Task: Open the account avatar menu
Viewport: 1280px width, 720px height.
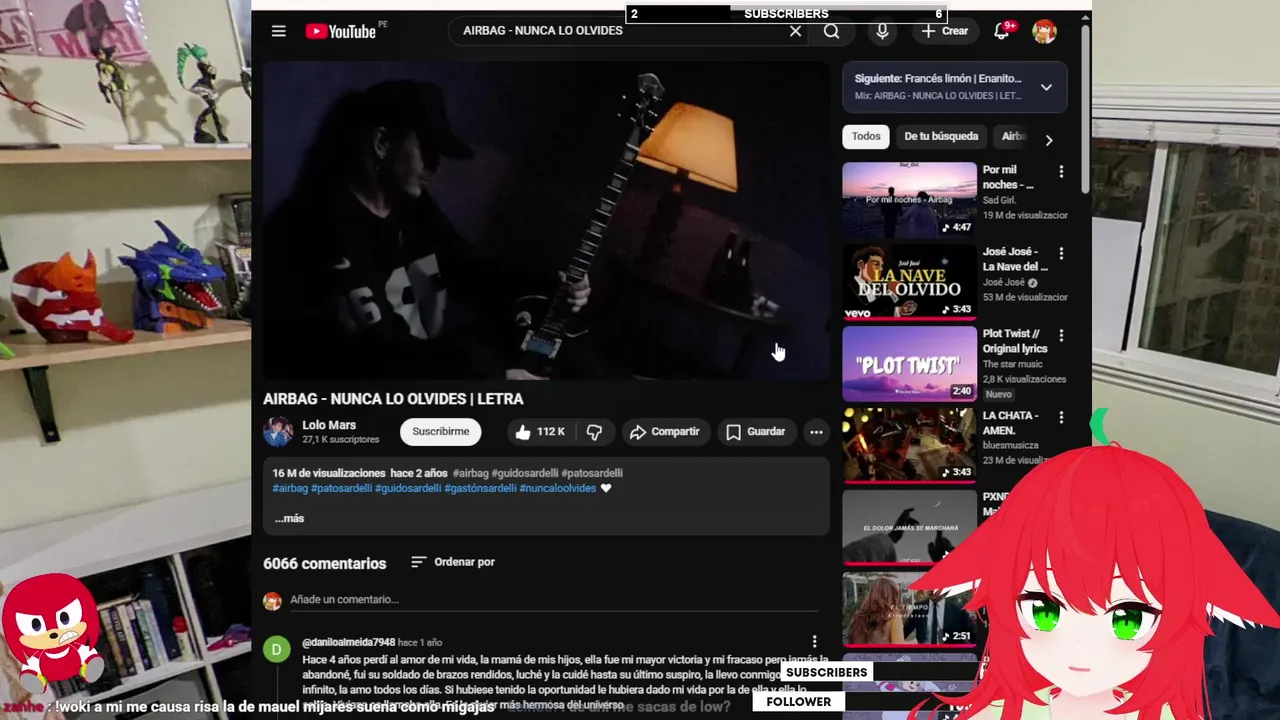Action: pyautogui.click(x=1044, y=31)
